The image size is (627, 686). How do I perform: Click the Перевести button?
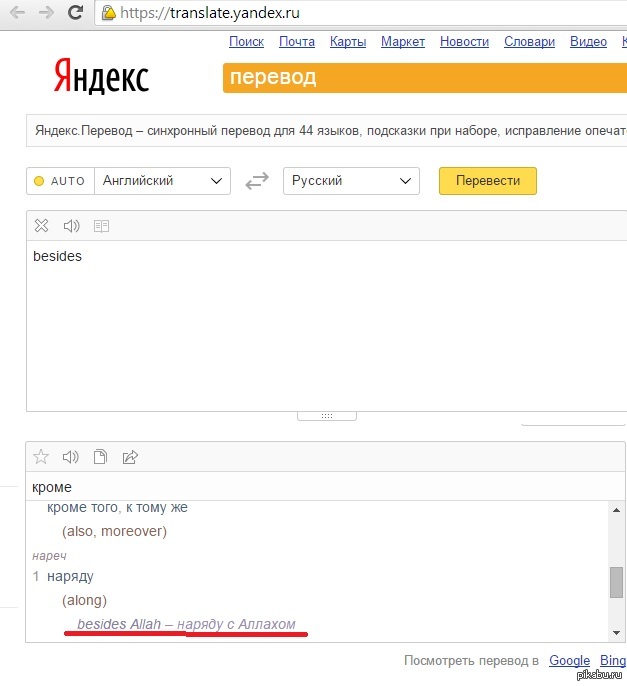[488, 181]
